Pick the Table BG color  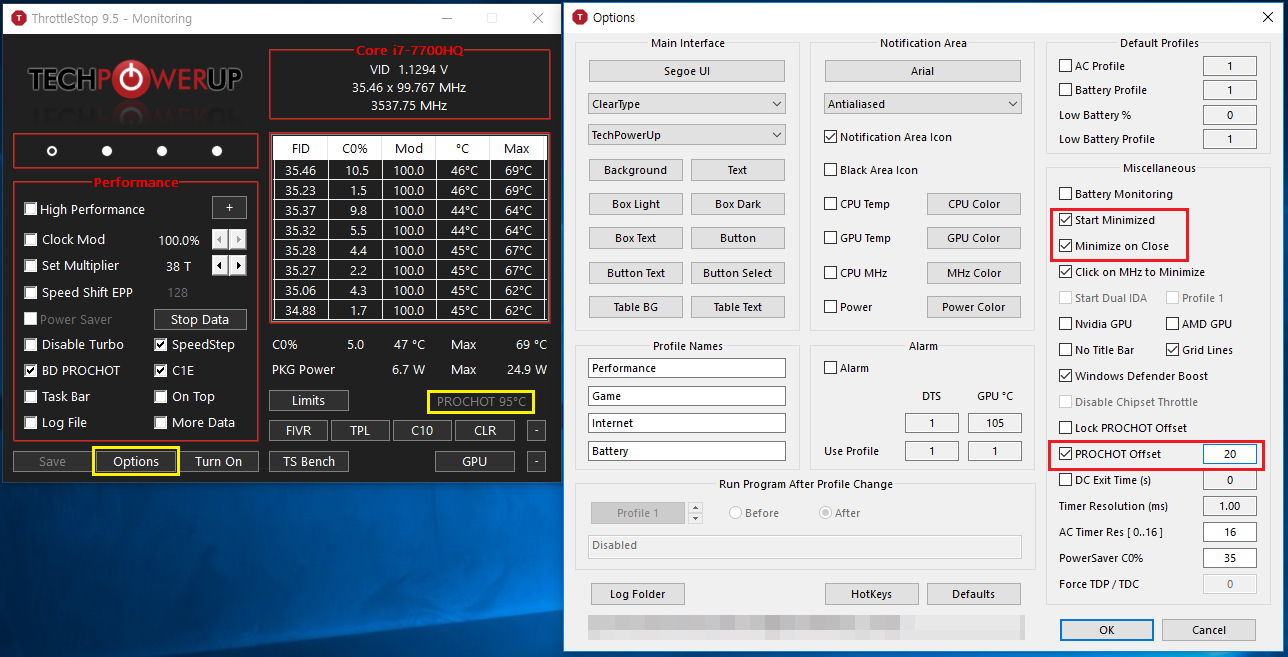[636, 307]
